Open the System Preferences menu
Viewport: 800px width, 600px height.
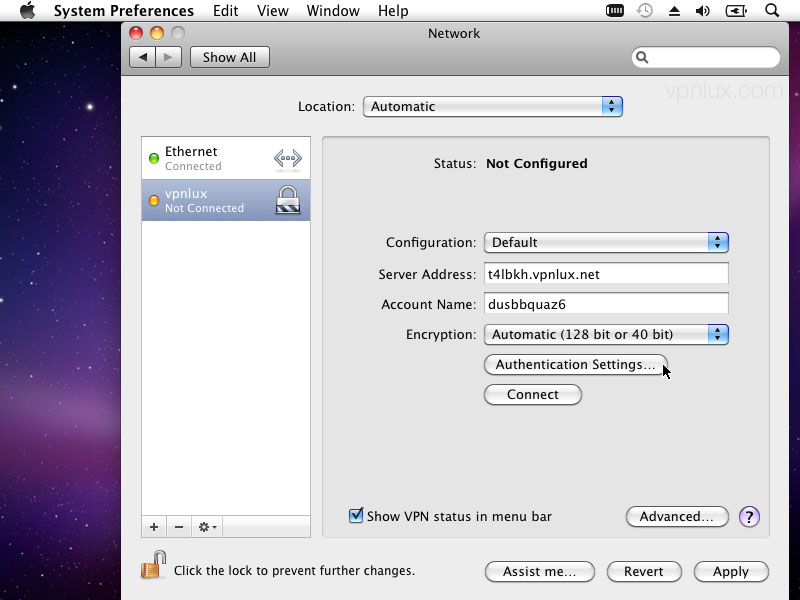[124, 11]
